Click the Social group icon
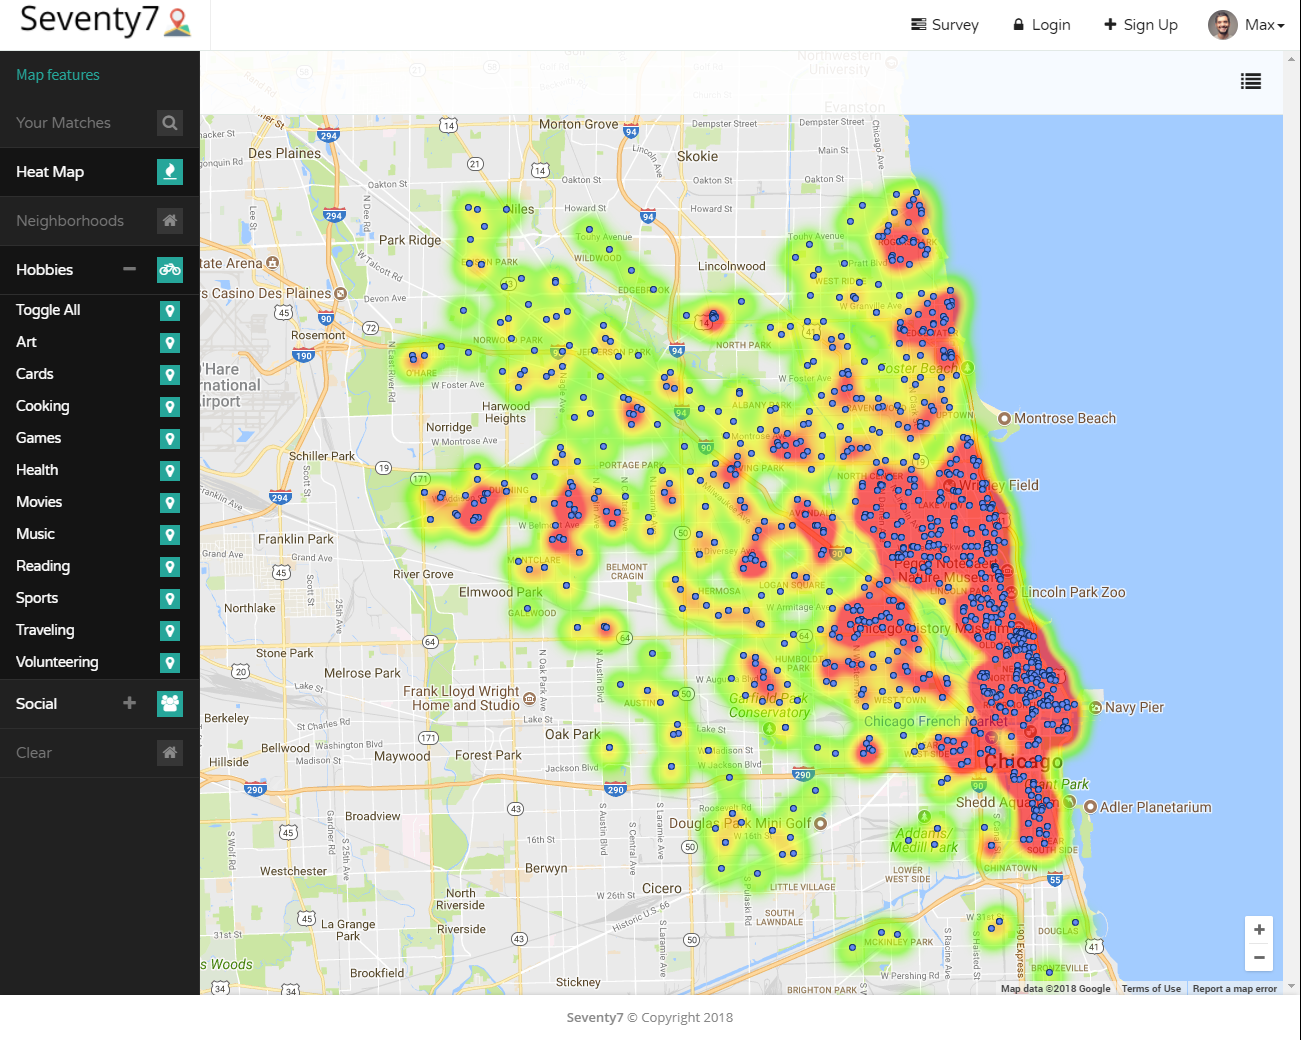The image size is (1301, 1040). click(x=170, y=704)
